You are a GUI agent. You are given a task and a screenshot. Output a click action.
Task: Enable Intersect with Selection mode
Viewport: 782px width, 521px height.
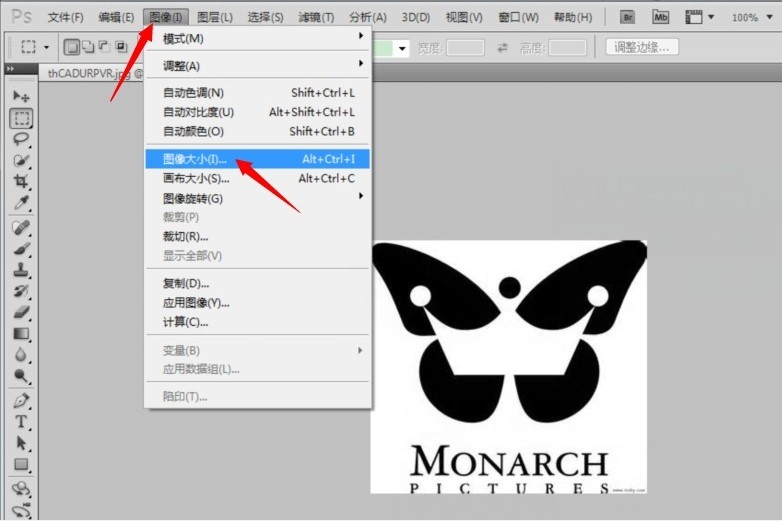(121, 47)
